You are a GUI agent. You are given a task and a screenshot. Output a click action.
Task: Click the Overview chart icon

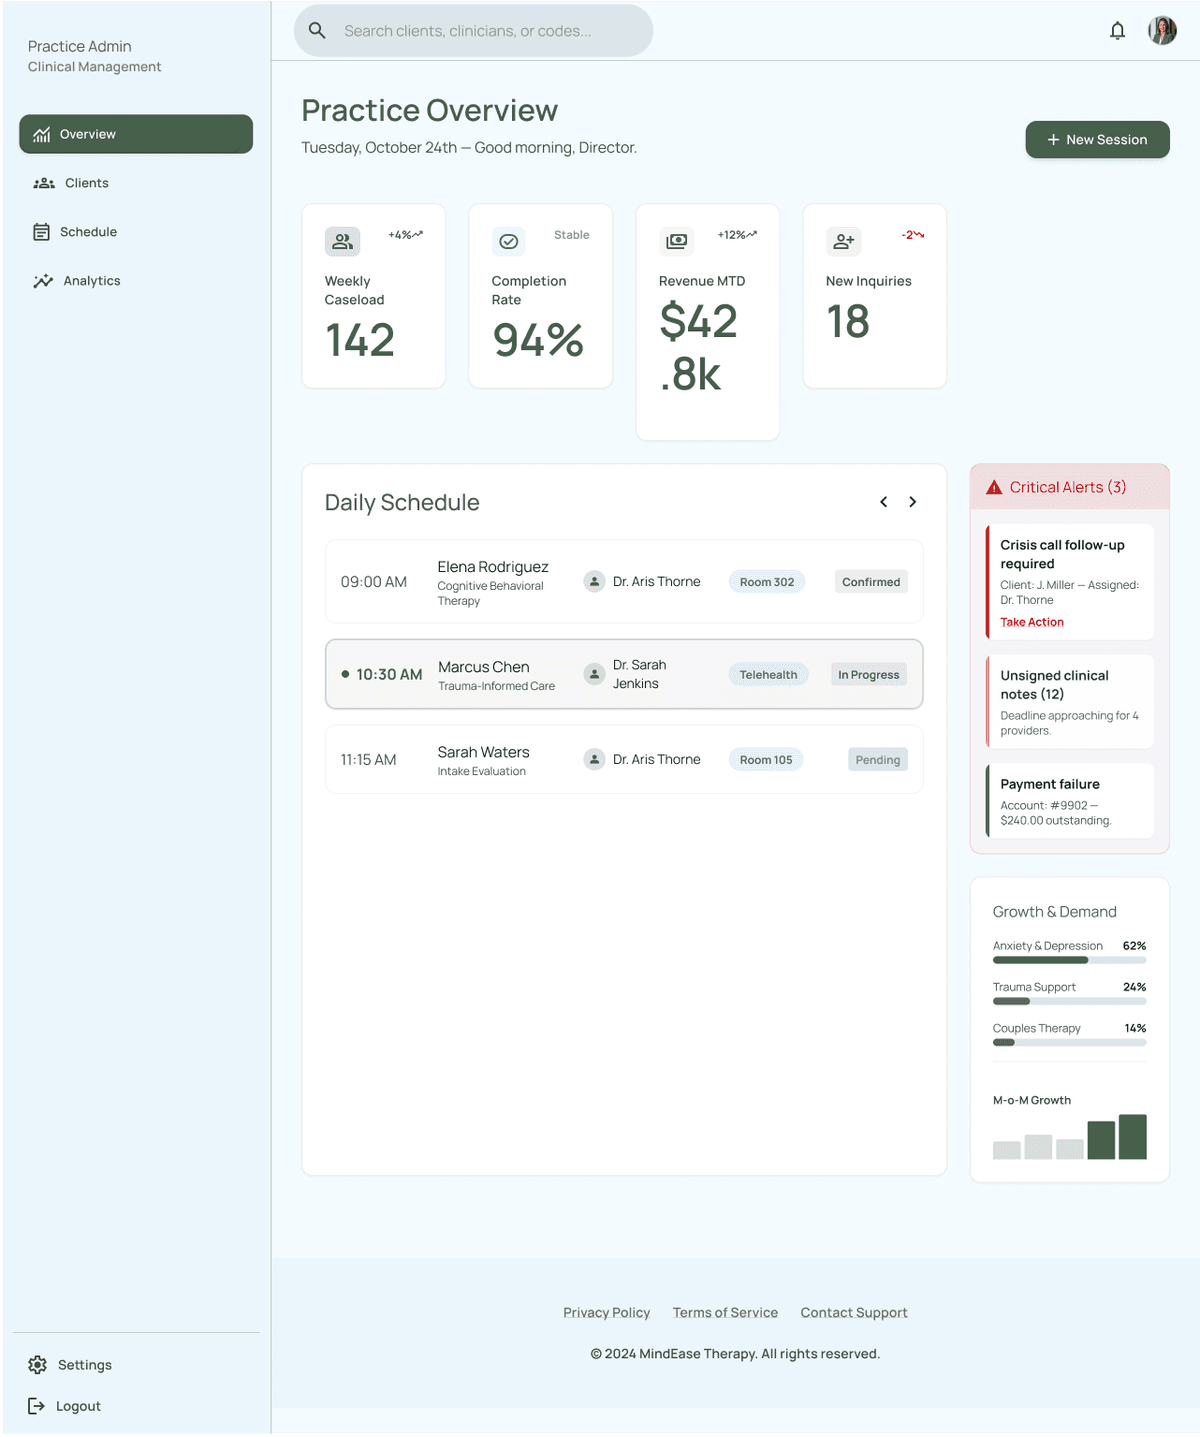(x=41, y=134)
